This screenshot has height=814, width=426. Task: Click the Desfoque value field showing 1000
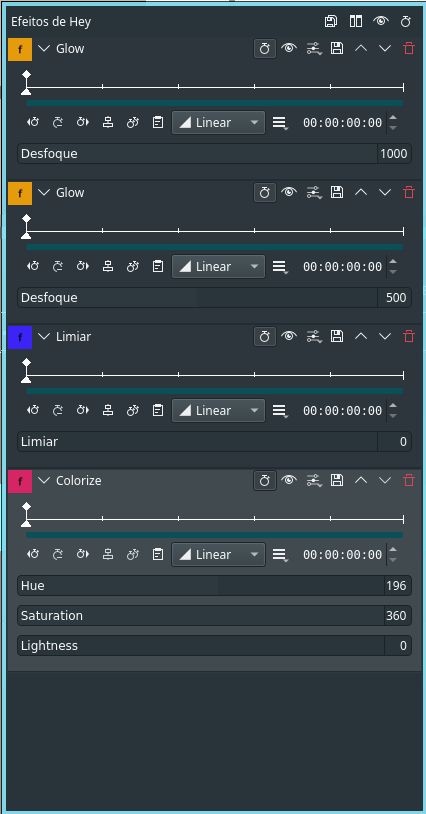(x=394, y=154)
